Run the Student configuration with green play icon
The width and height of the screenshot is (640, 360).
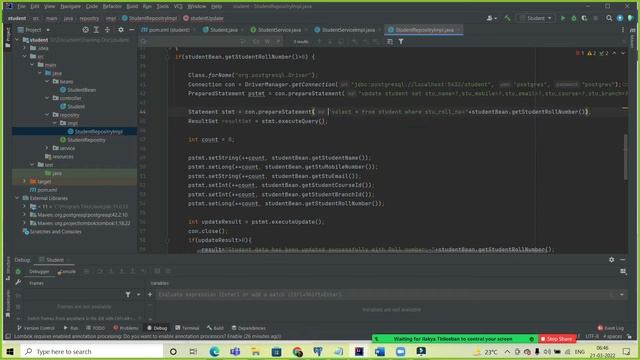(x=563, y=18)
